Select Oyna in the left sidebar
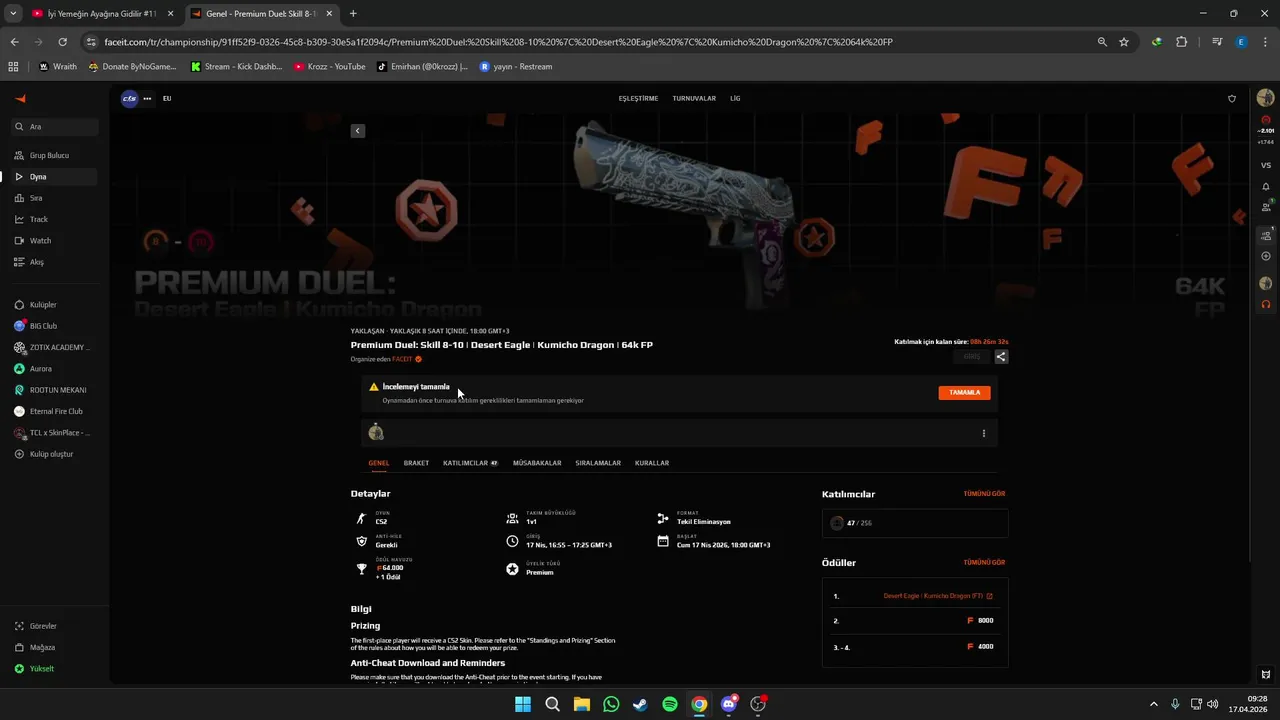 point(54,177)
